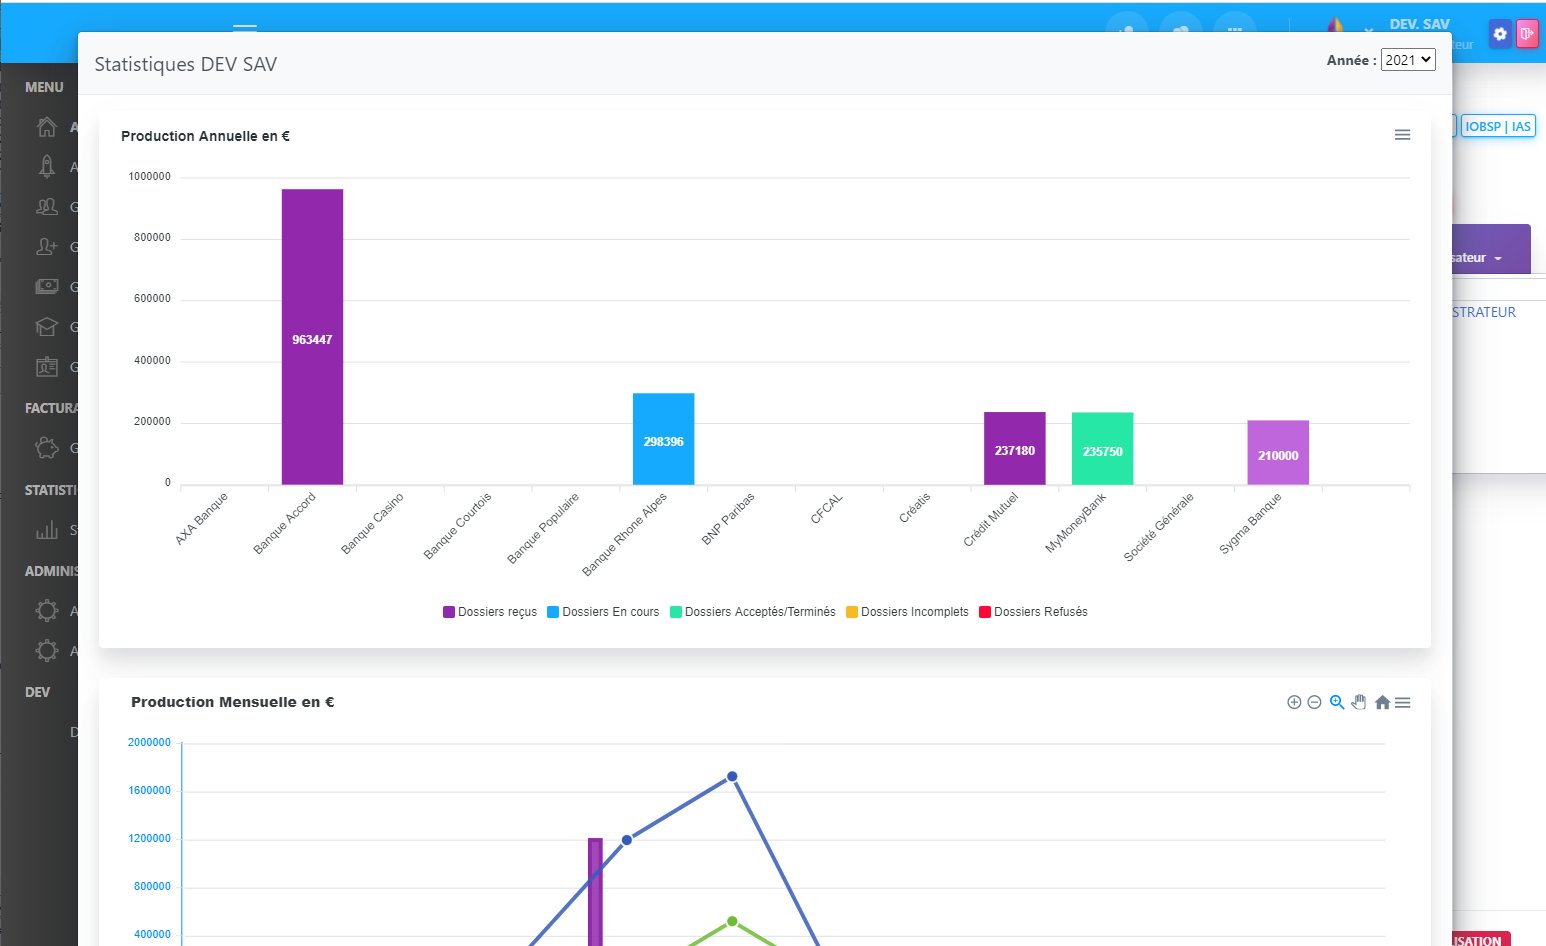
Task: Click the IOBSP | IAS badge button
Action: [x=1498, y=126]
